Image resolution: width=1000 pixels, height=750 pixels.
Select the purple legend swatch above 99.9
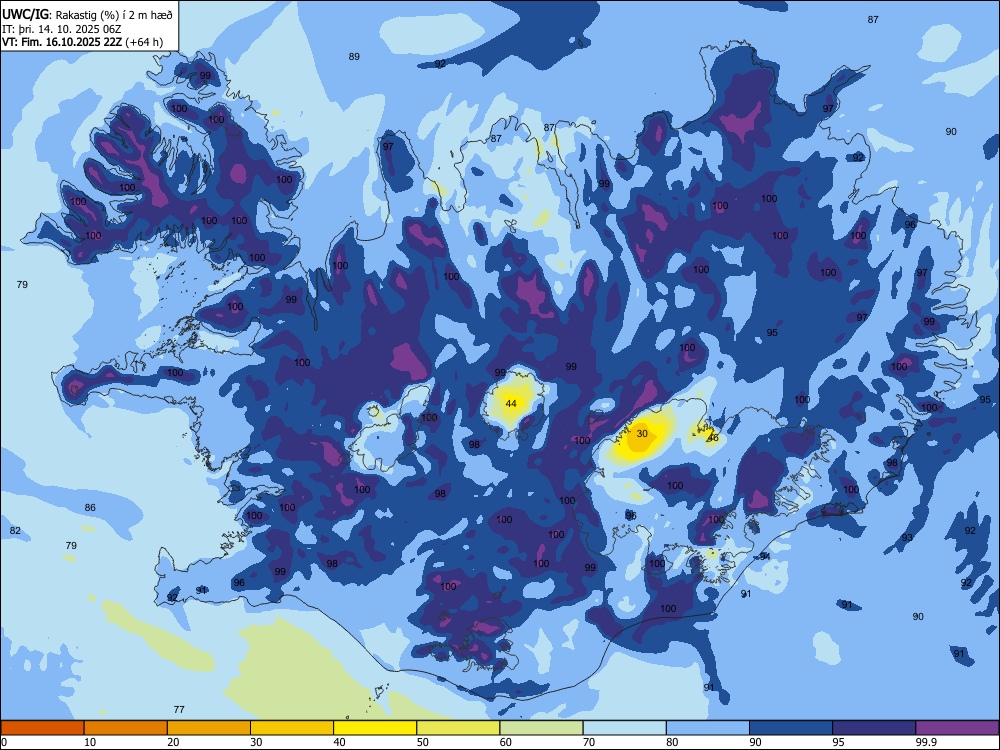[x=957, y=728]
